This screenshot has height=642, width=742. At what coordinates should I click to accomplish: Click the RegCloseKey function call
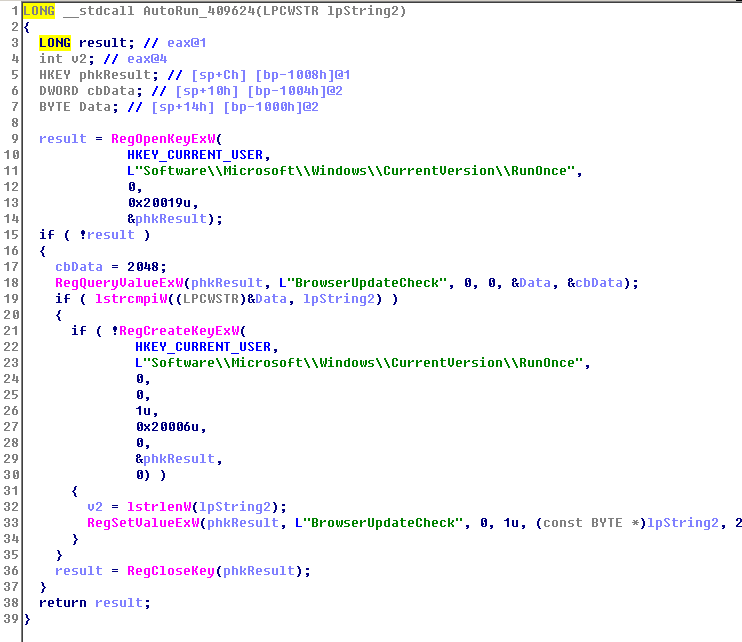pyautogui.click(x=171, y=571)
